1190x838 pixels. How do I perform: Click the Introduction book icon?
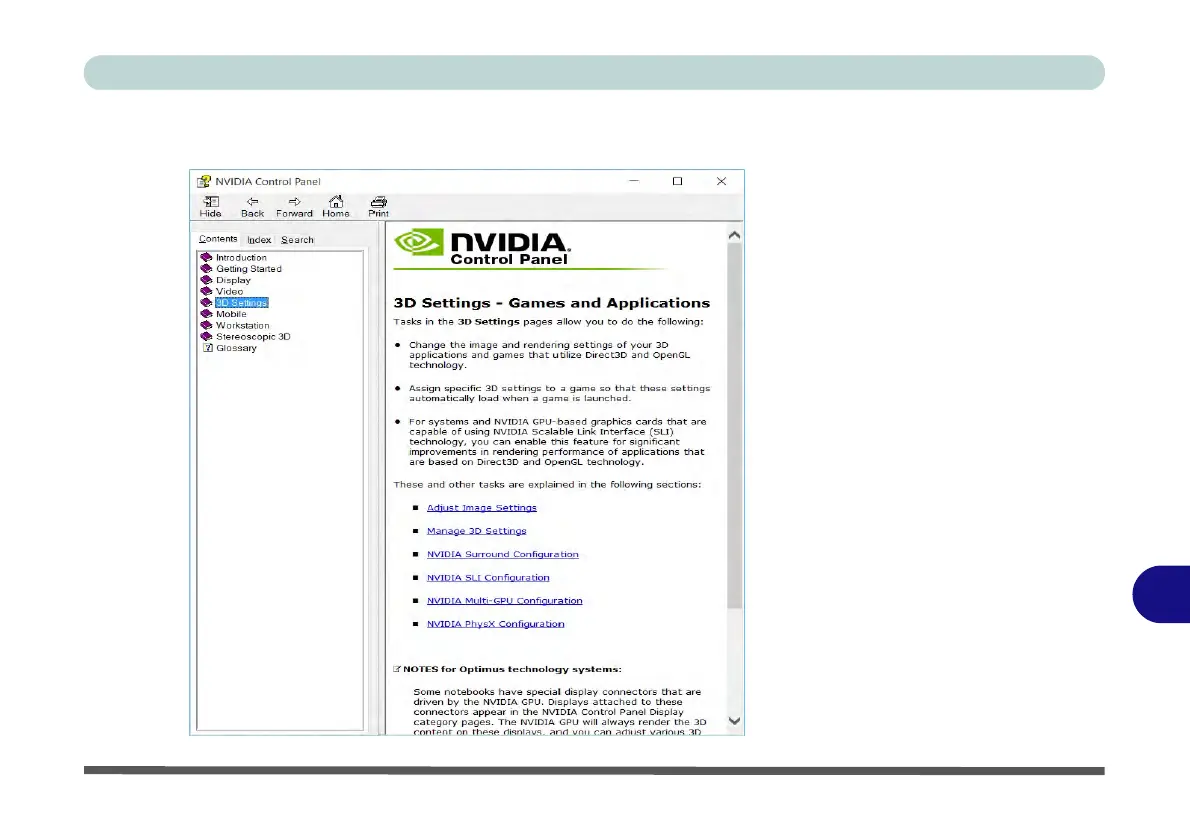pyautogui.click(x=206, y=257)
